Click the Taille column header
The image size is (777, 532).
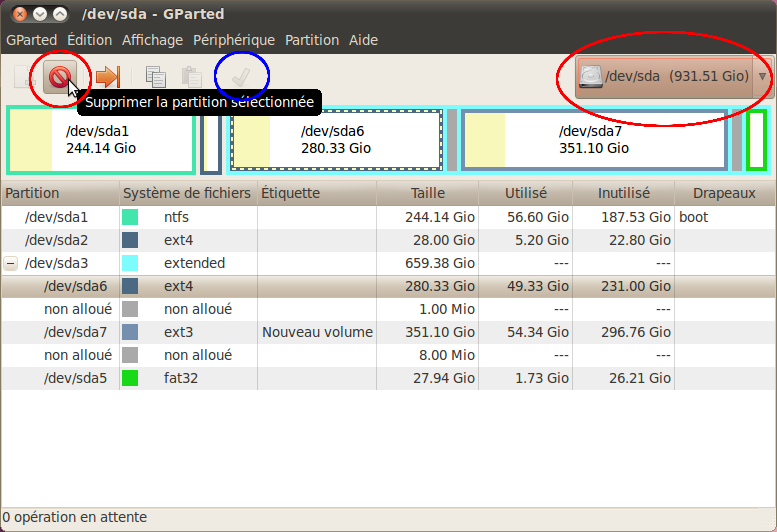click(427, 193)
